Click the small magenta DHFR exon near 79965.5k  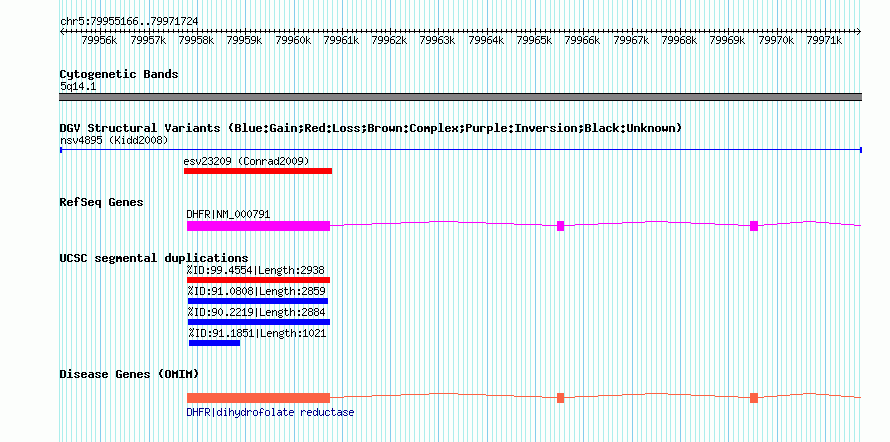pos(560,226)
